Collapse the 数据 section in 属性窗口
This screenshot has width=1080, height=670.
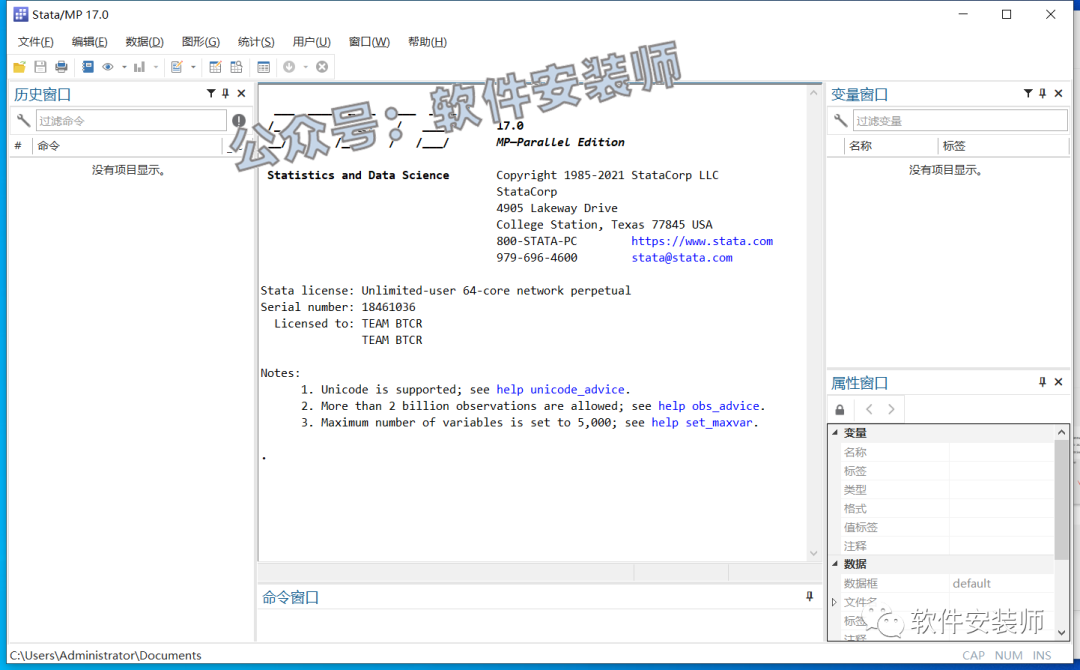pyautogui.click(x=835, y=564)
